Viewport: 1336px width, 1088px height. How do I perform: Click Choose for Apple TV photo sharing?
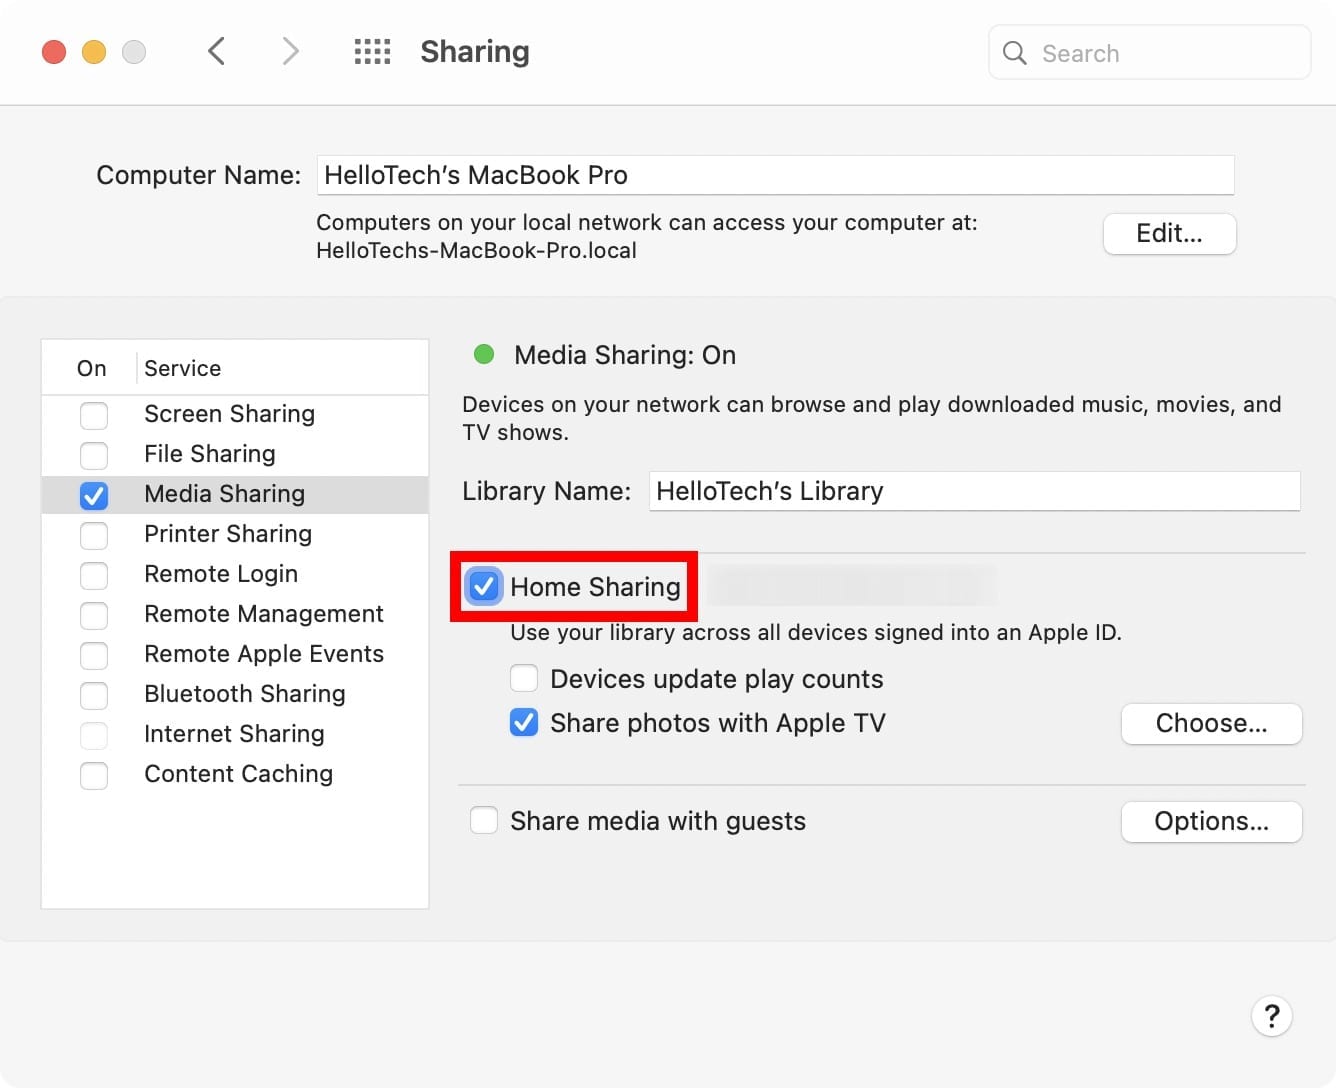click(1211, 723)
